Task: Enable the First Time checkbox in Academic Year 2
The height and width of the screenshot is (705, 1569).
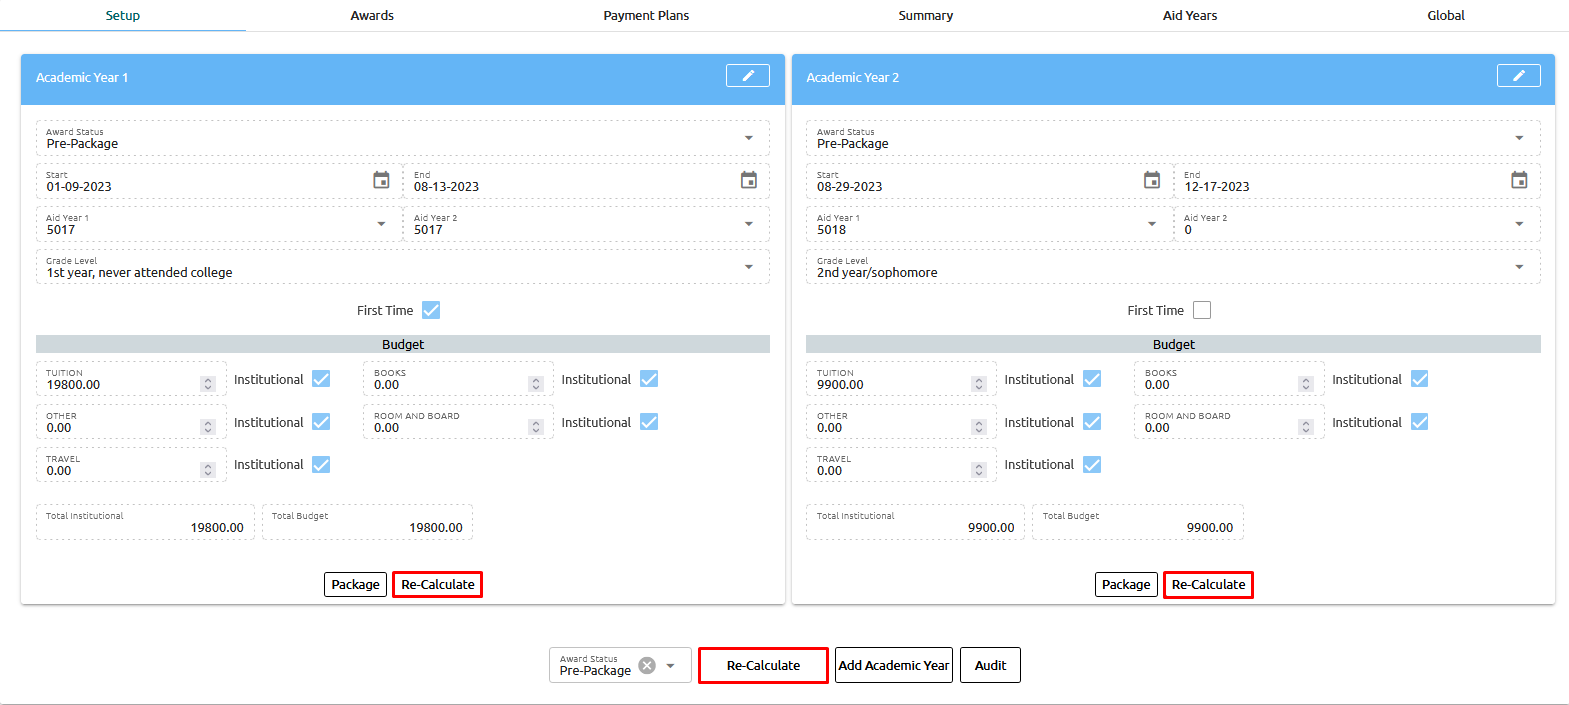Action: pyautogui.click(x=1202, y=310)
